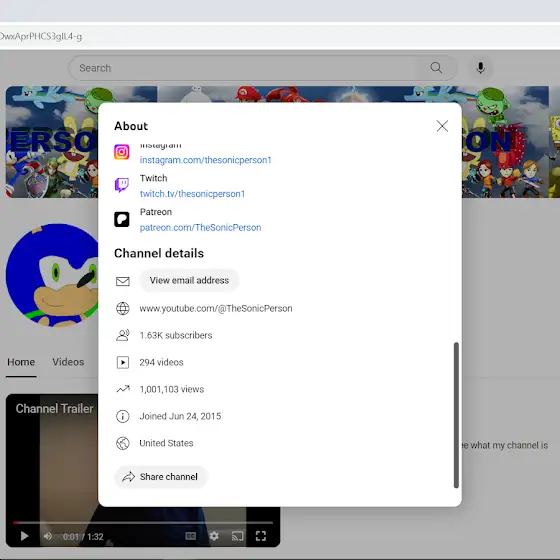Viewport: 560px width, 560px height.
Task: Click the browser address bar URL
Action: click(x=41, y=36)
